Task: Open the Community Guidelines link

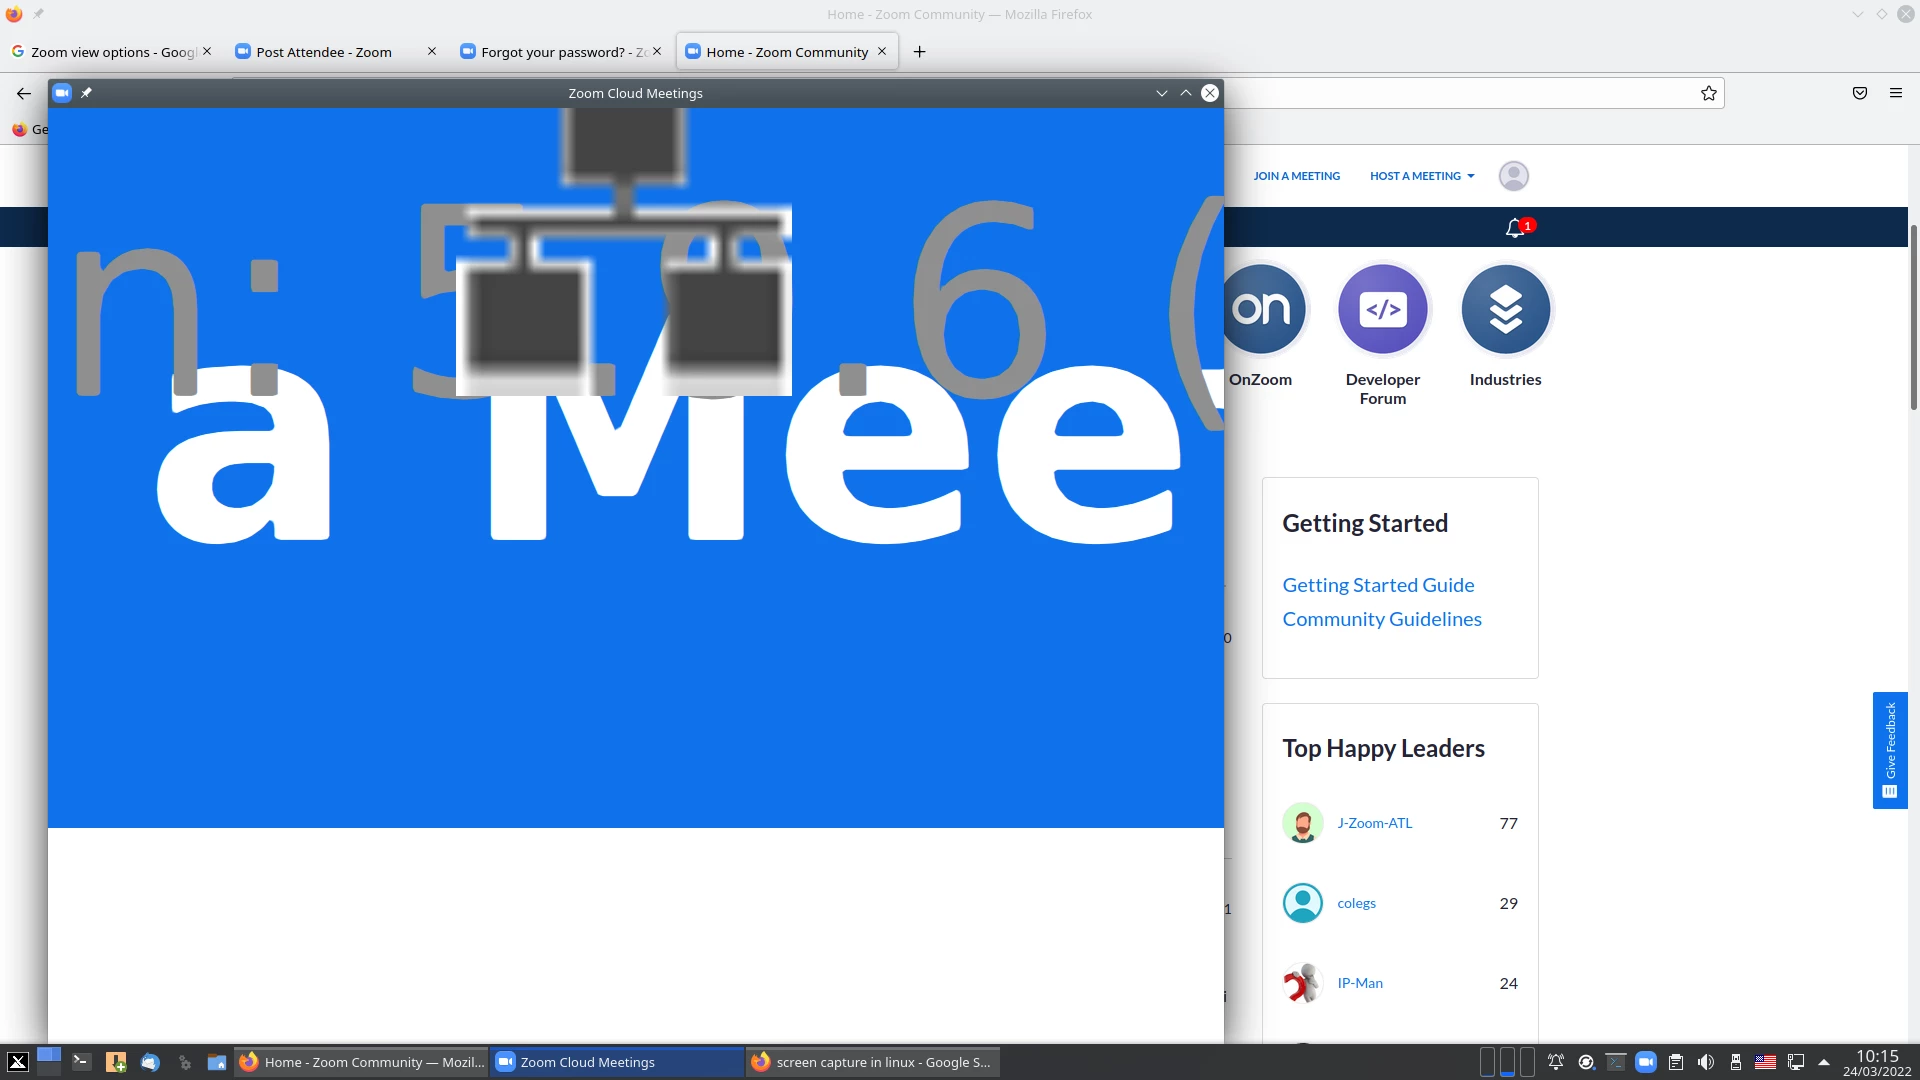Action: click(x=1381, y=619)
